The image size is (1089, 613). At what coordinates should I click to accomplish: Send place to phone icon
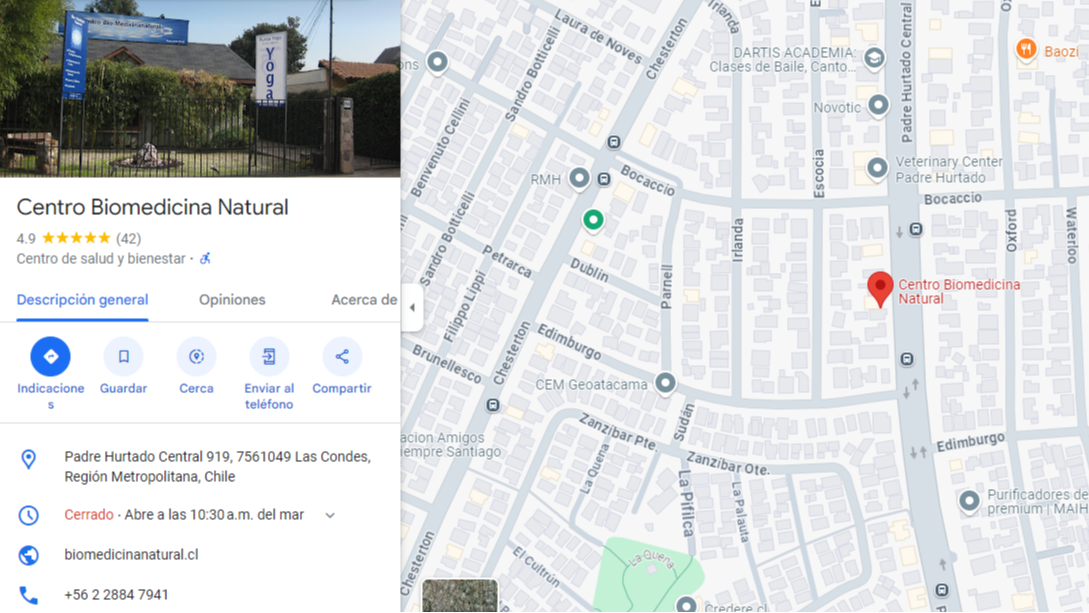(x=269, y=356)
